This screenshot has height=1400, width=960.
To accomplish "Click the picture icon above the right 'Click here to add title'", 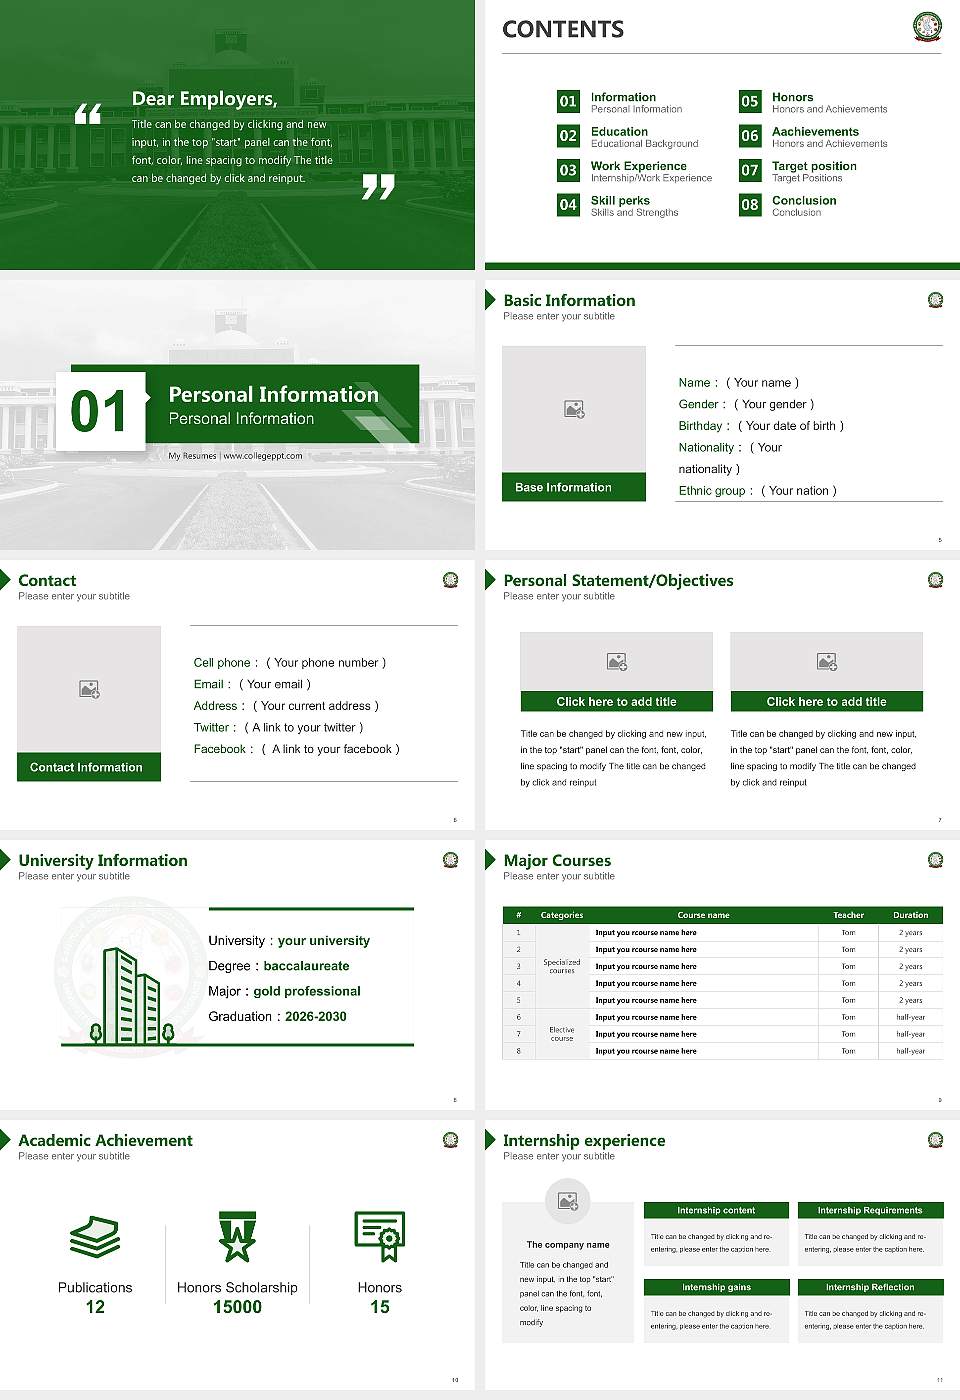I will [x=827, y=661].
